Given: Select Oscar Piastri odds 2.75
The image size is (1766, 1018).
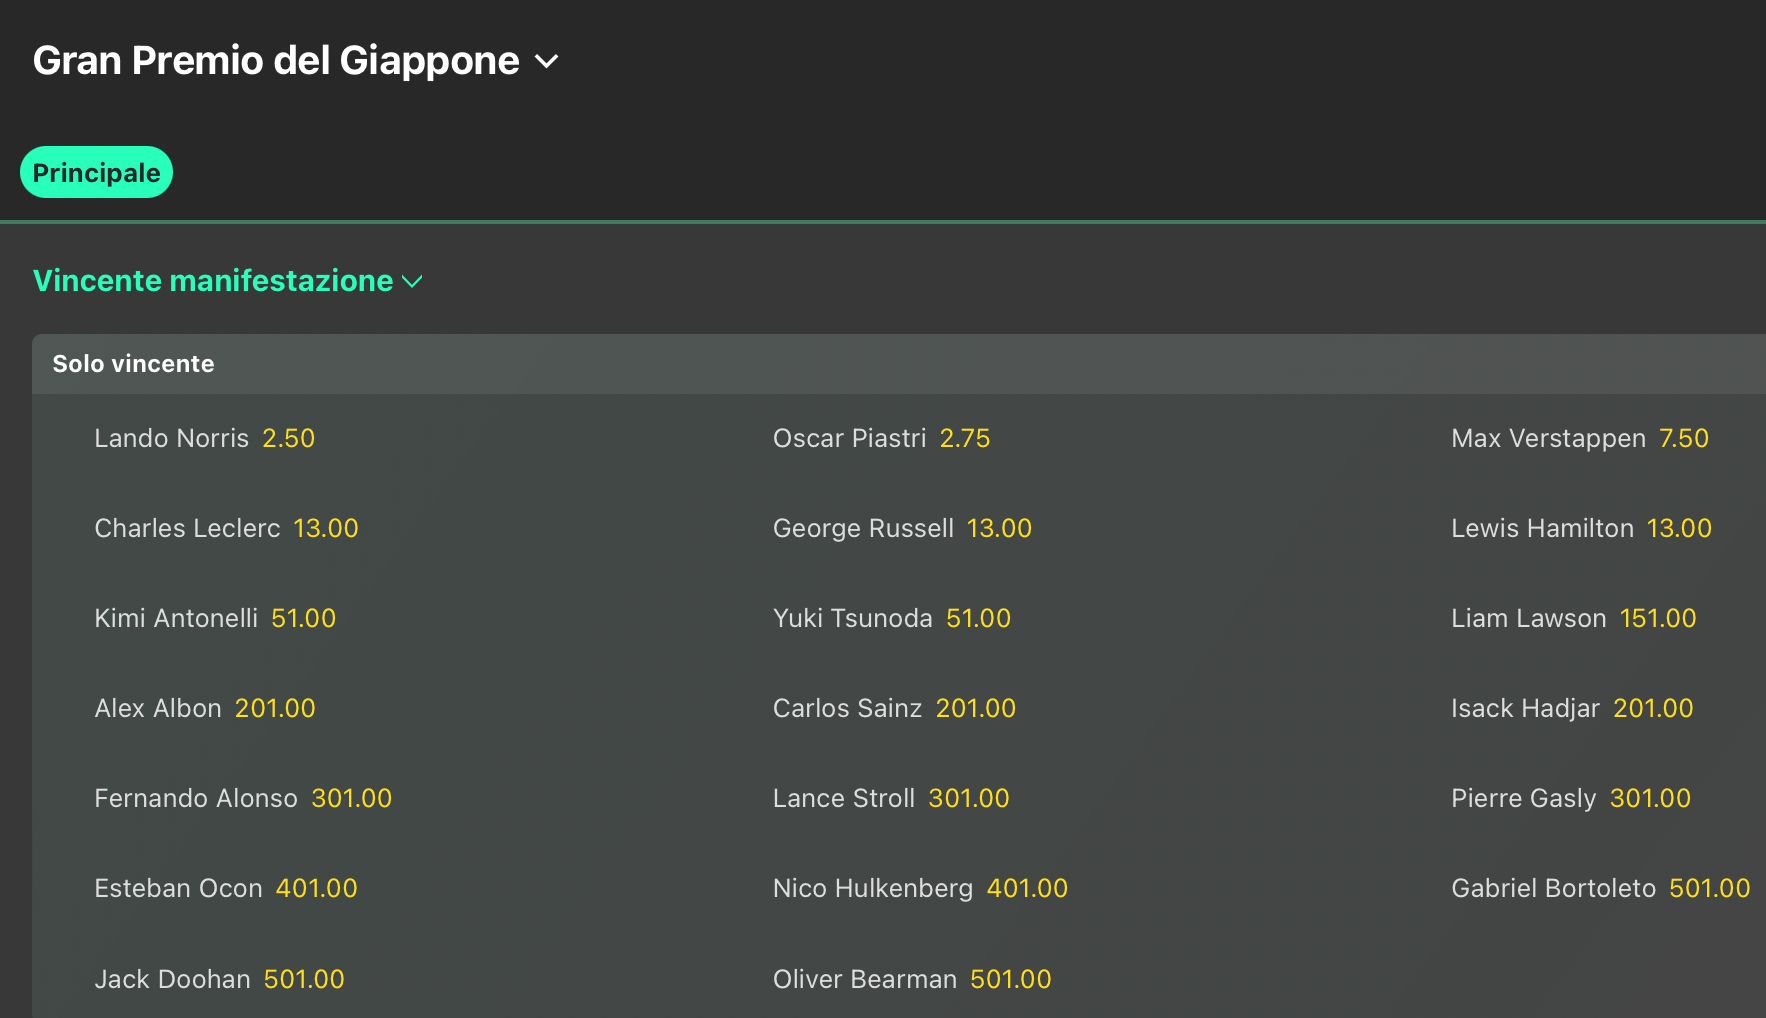Looking at the screenshot, I should pyautogui.click(x=964, y=438).
